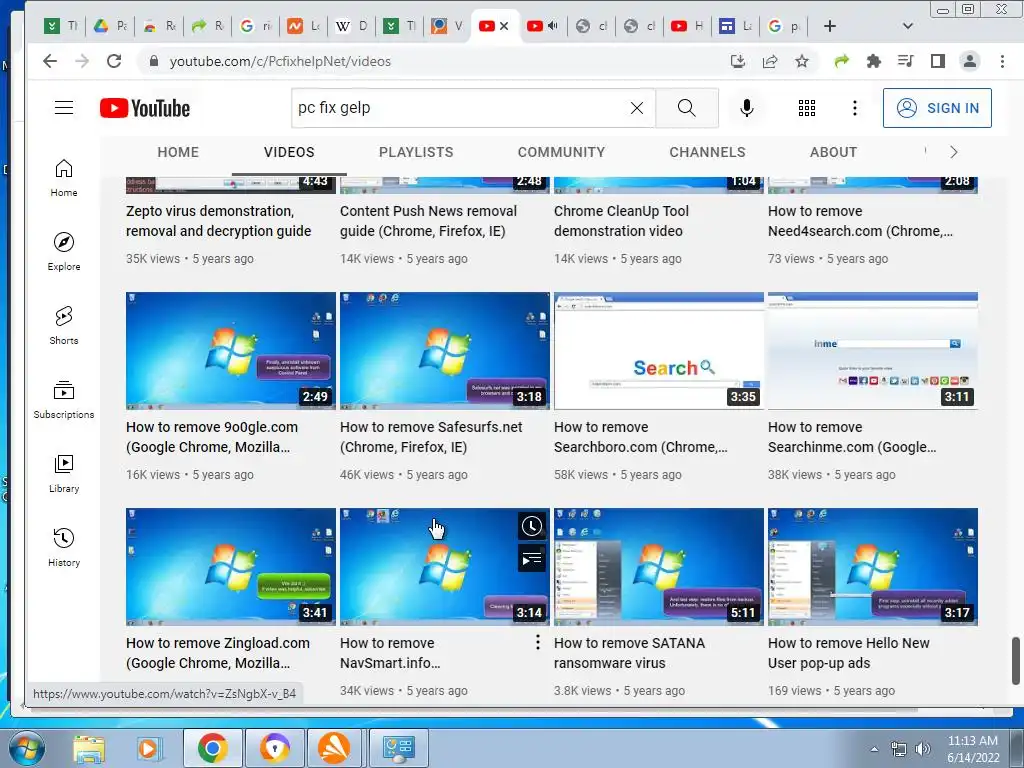Share this page icon in address bar
Viewport: 1024px width, 768px height.
tap(770, 61)
